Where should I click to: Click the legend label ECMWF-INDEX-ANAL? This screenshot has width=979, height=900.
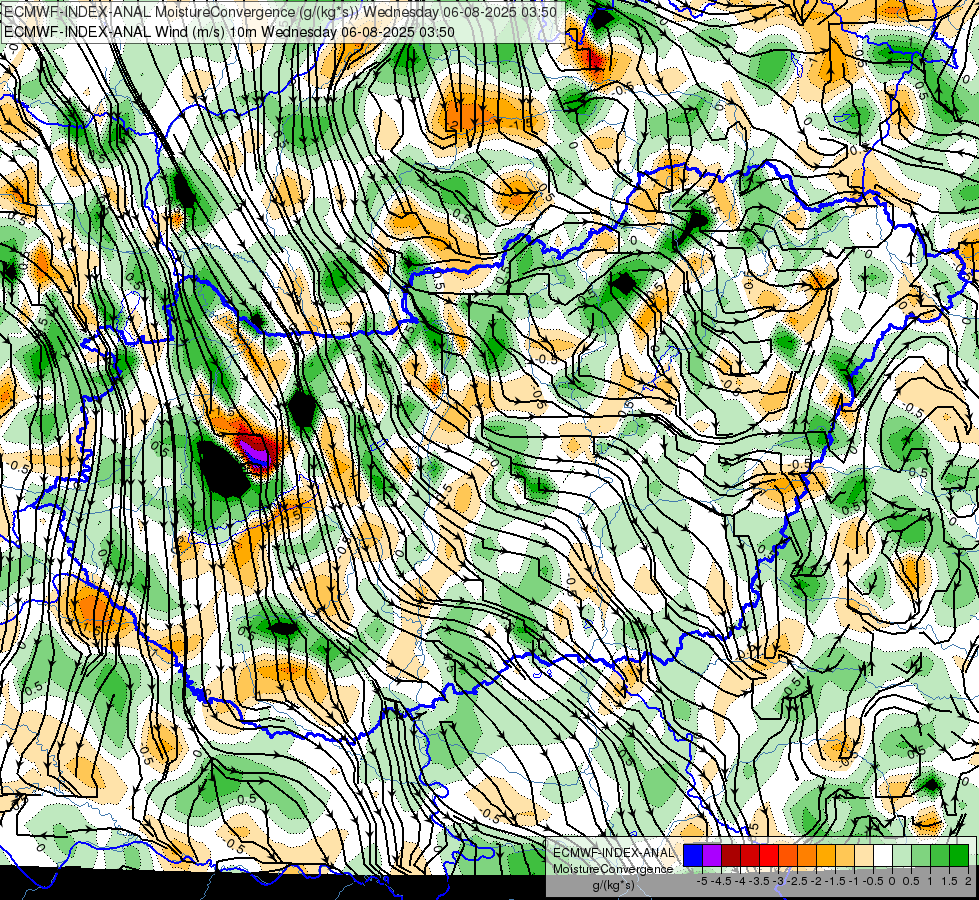pos(613,853)
